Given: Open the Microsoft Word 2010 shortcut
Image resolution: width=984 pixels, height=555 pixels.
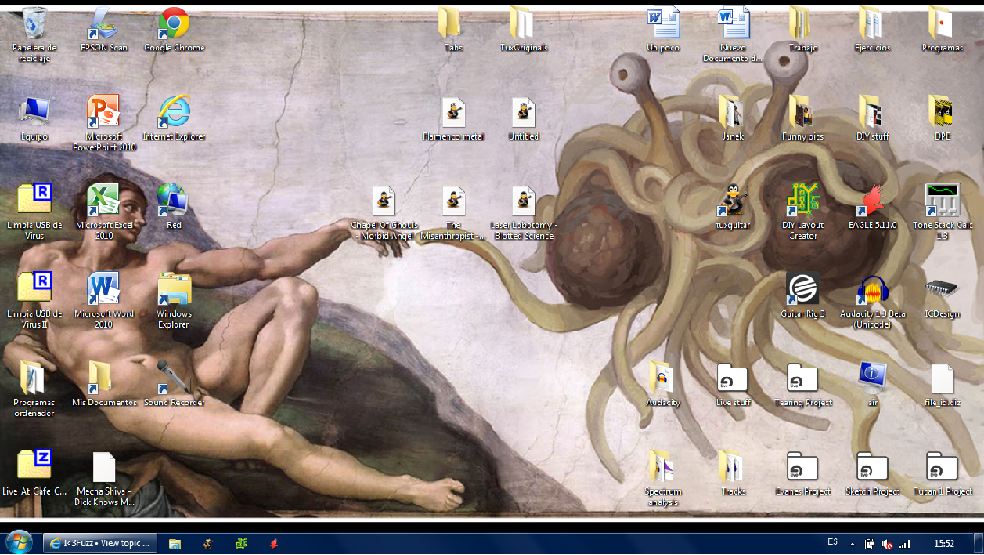Looking at the screenshot, I should [x=103, y=291].
